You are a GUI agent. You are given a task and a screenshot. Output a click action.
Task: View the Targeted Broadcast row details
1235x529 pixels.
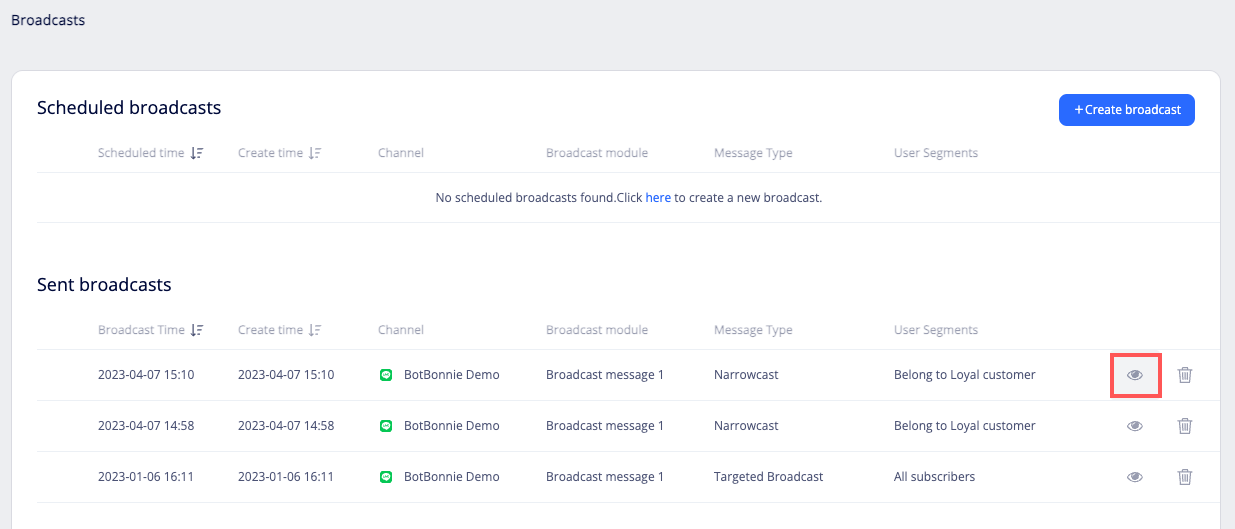(1135, 477)
